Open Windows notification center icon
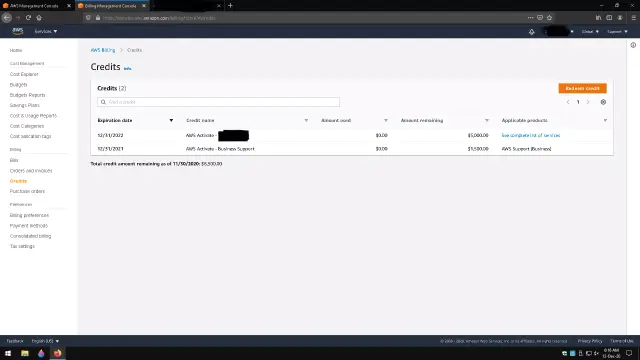The image size is (640, 360). click(x=629, y=353)
